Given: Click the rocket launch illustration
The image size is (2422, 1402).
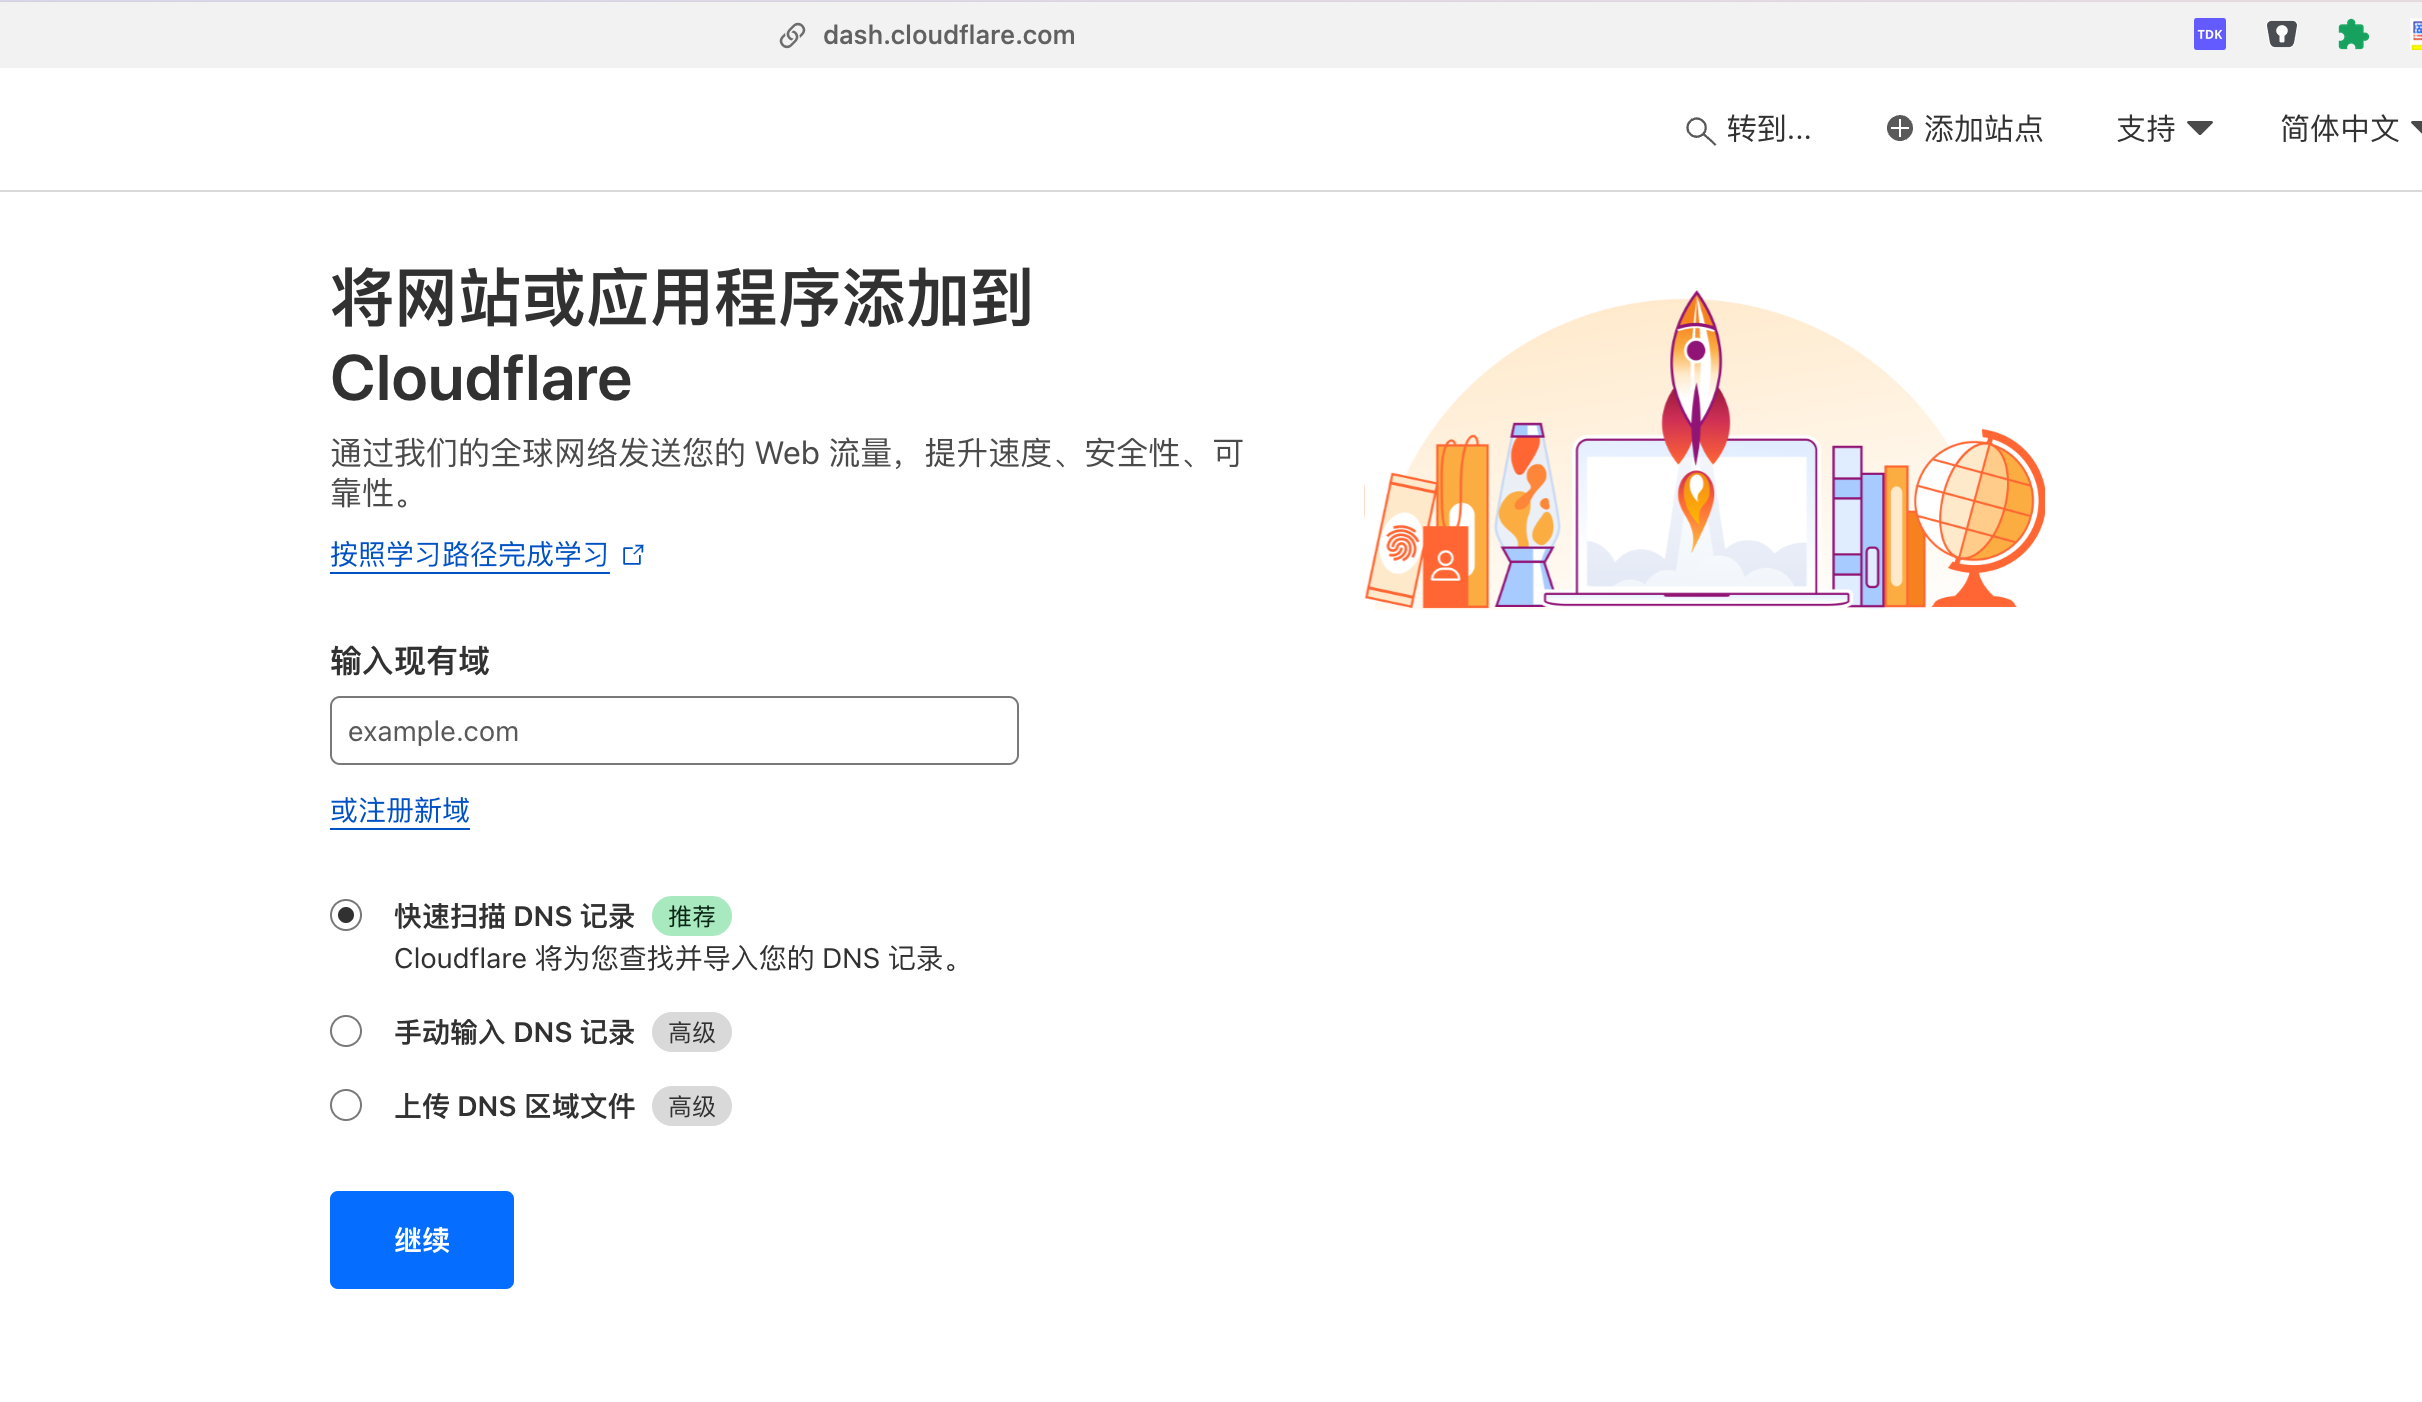Looking at the screenshot, I should click(1705, 450).
